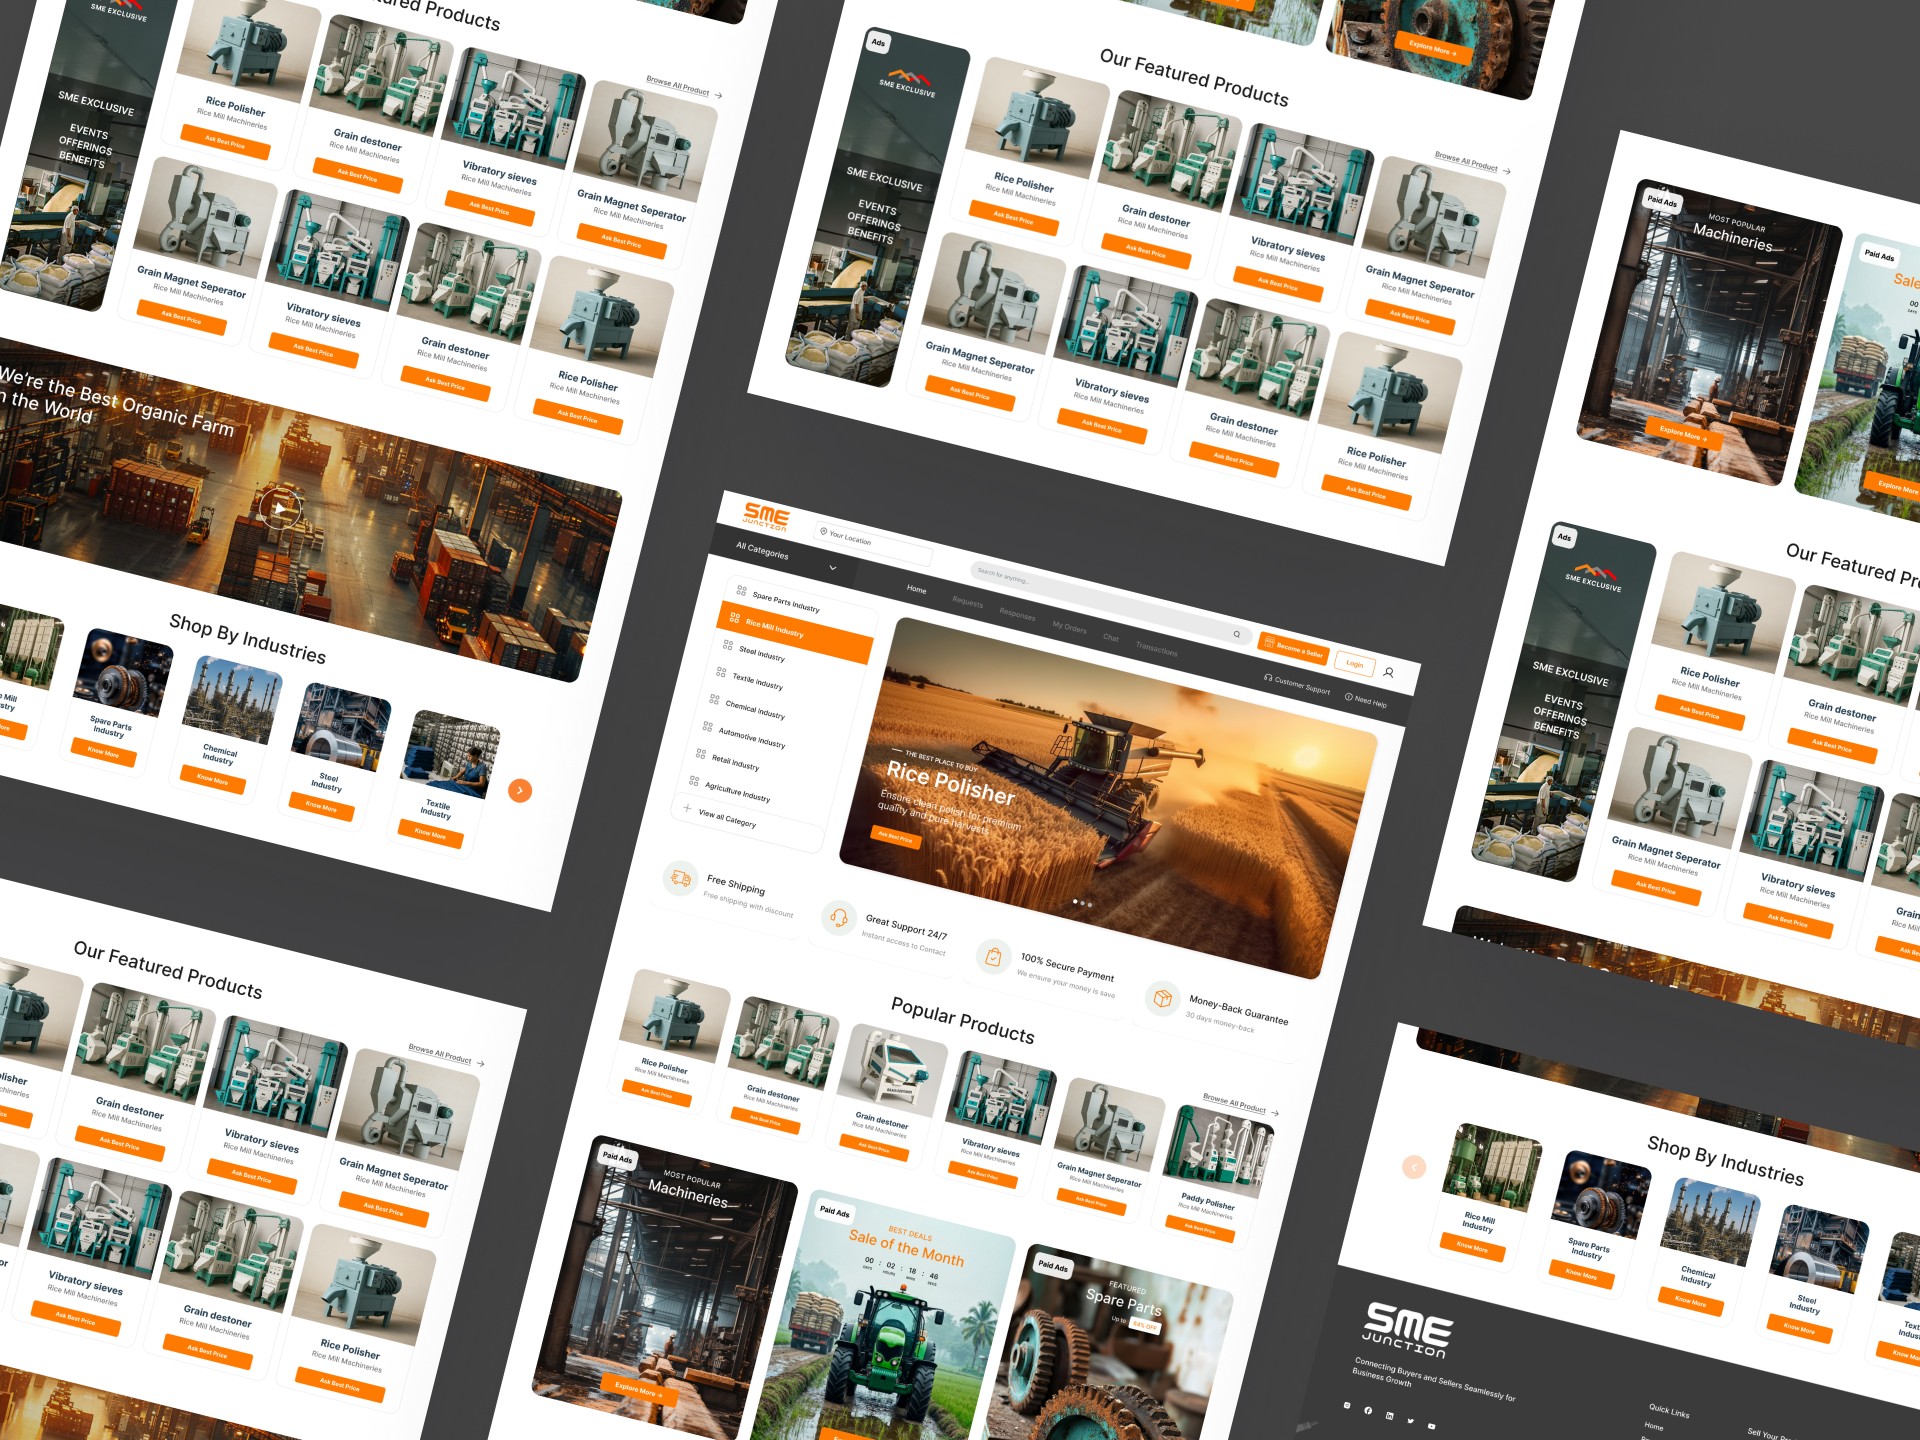The image size is (1920, 1440).
Task: Click the search magnifier icon in header
Action: (1237, 634)
